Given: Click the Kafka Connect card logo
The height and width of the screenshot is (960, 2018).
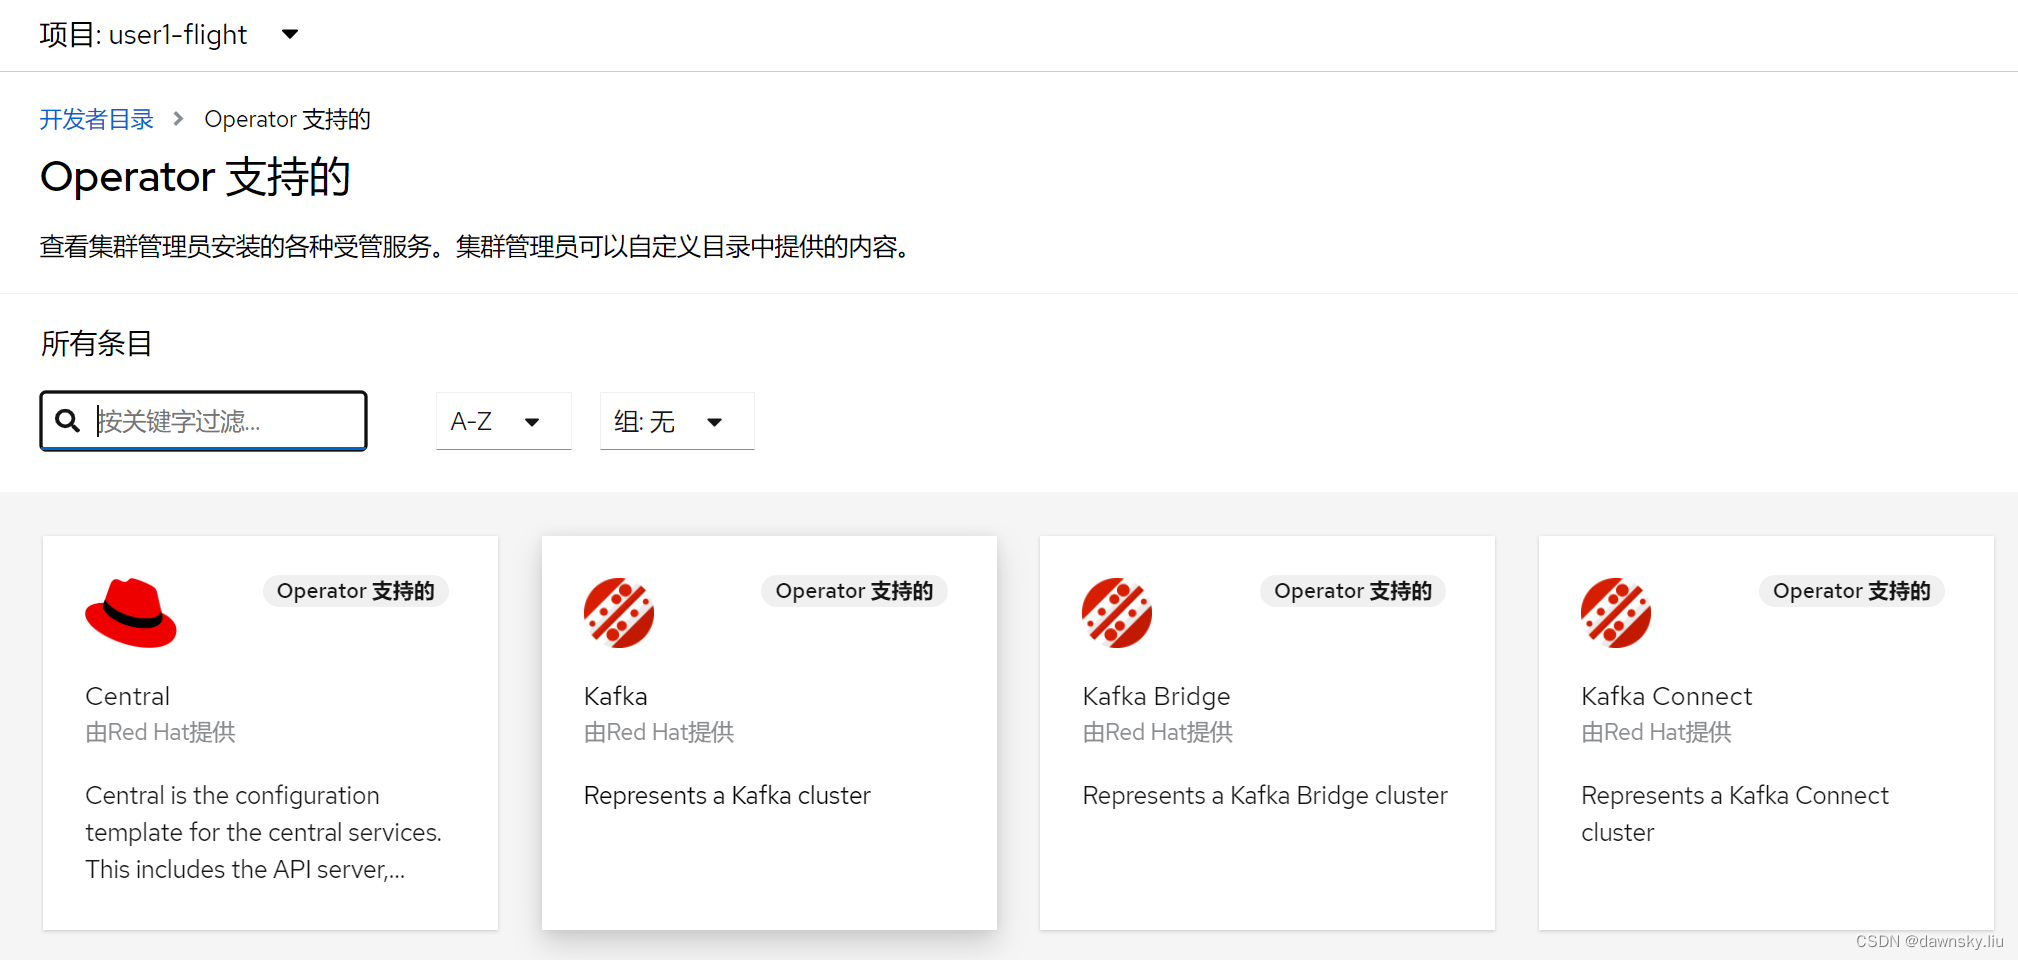Looking at the screenshot, I should tap(1616, 613).
